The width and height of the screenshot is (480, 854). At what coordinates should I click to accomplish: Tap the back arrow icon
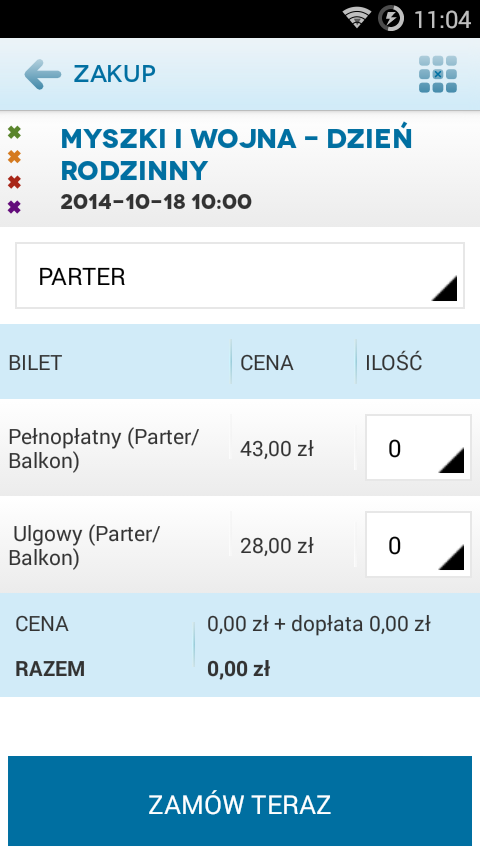[42, 74]
